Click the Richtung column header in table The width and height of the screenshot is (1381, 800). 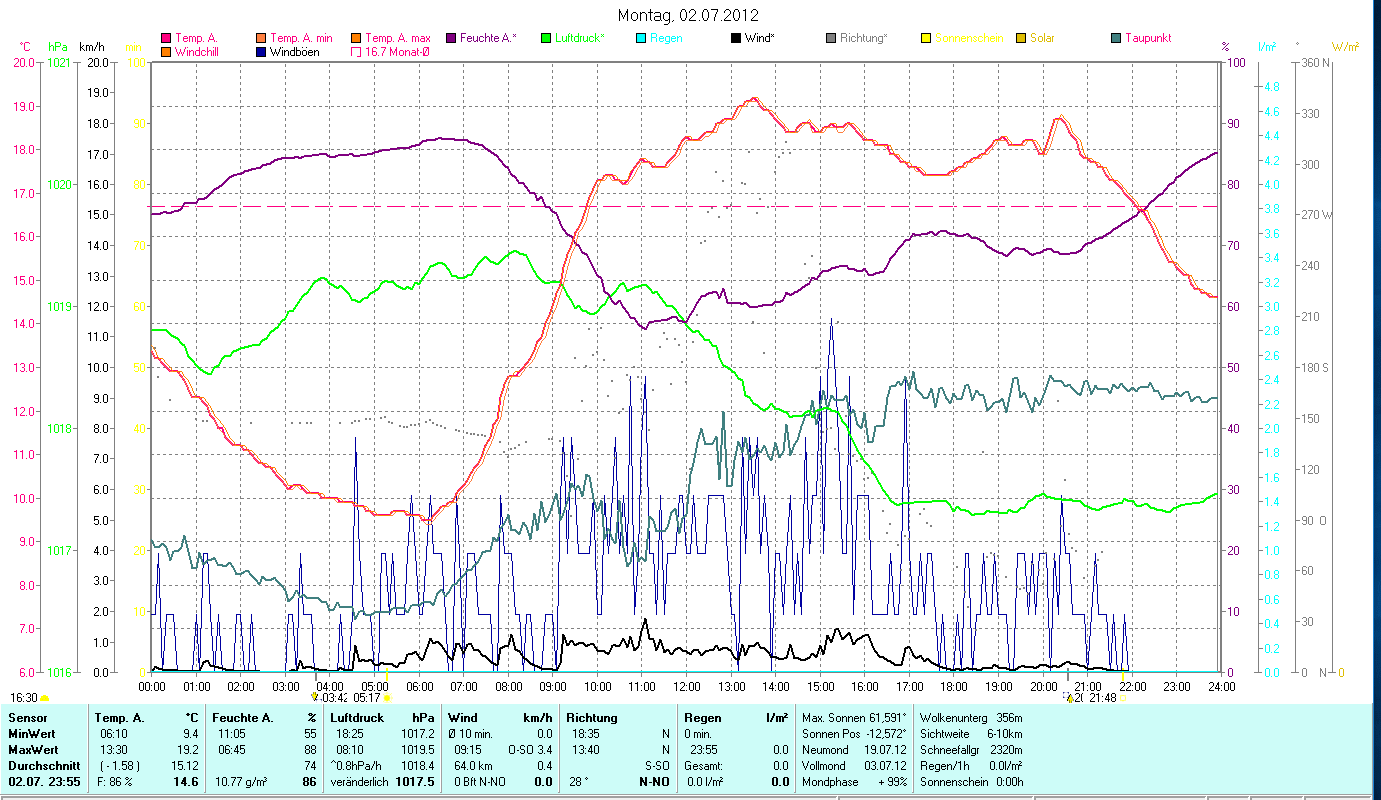592,718
